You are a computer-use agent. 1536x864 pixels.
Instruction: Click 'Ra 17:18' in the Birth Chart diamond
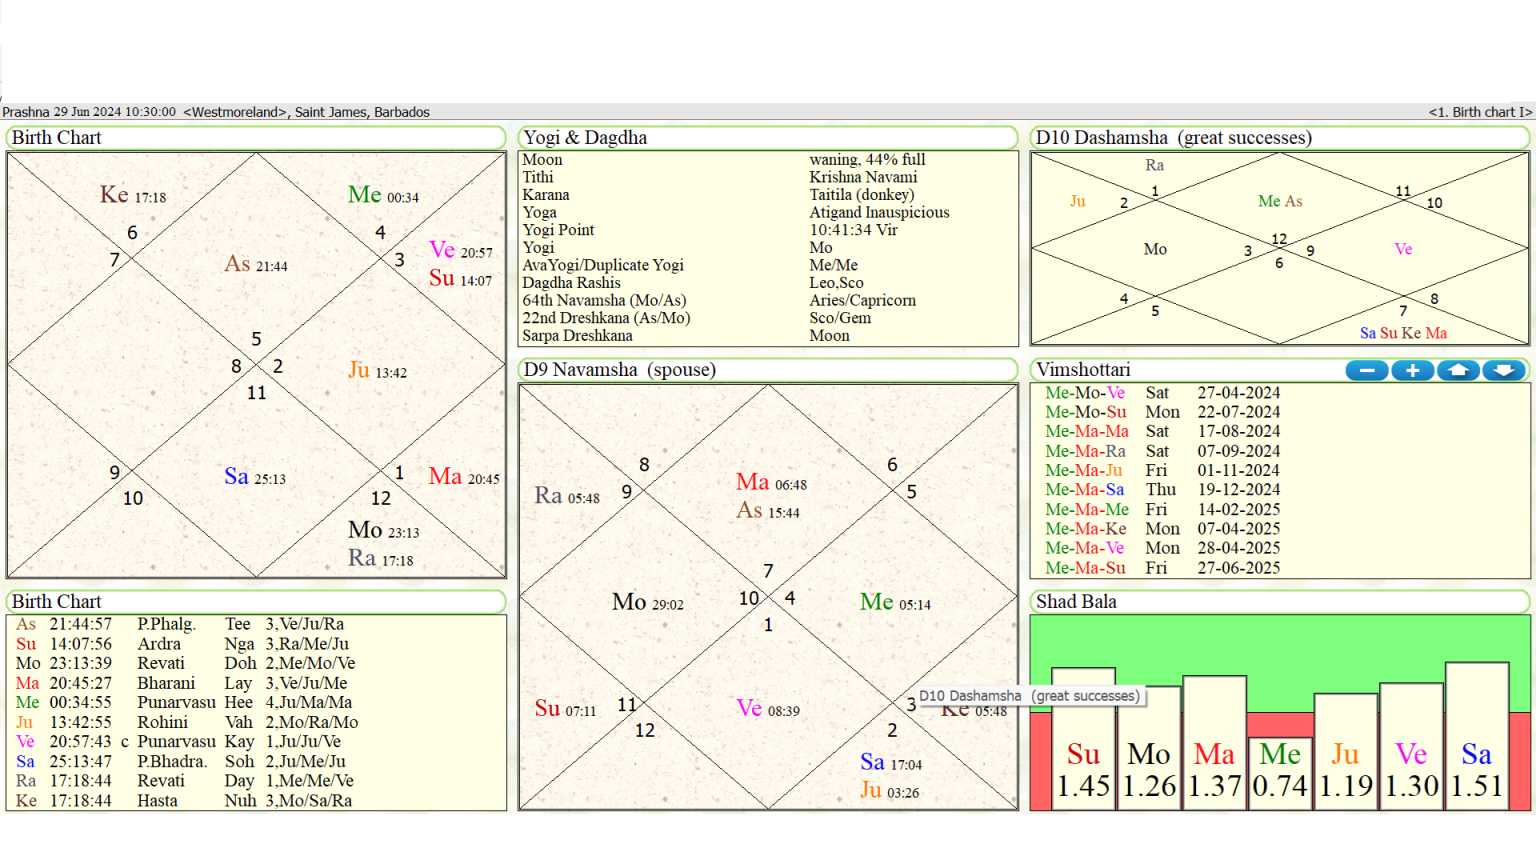pos(381,559)
